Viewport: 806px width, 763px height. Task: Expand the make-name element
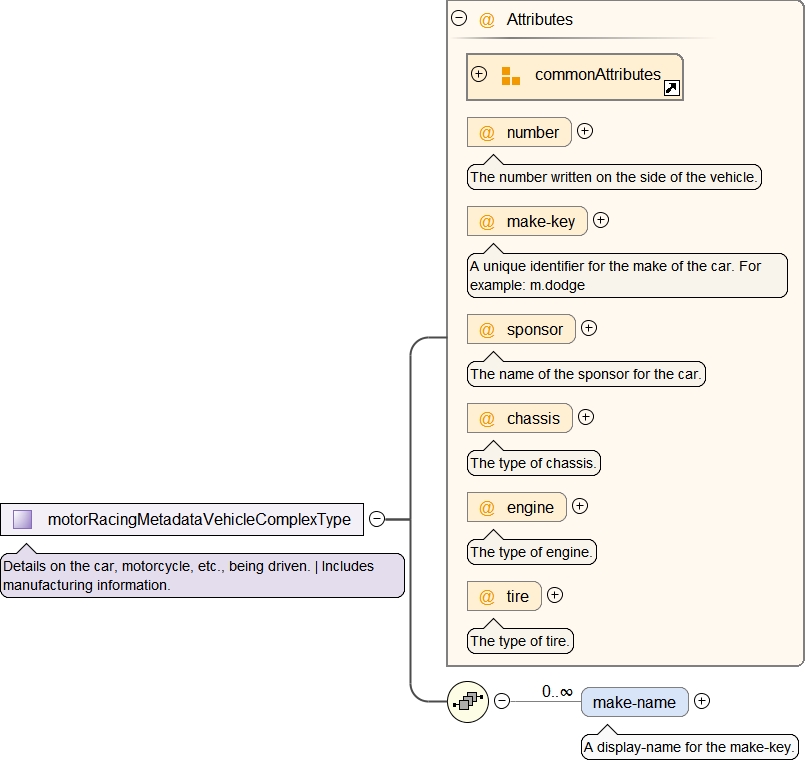(702, 701)
